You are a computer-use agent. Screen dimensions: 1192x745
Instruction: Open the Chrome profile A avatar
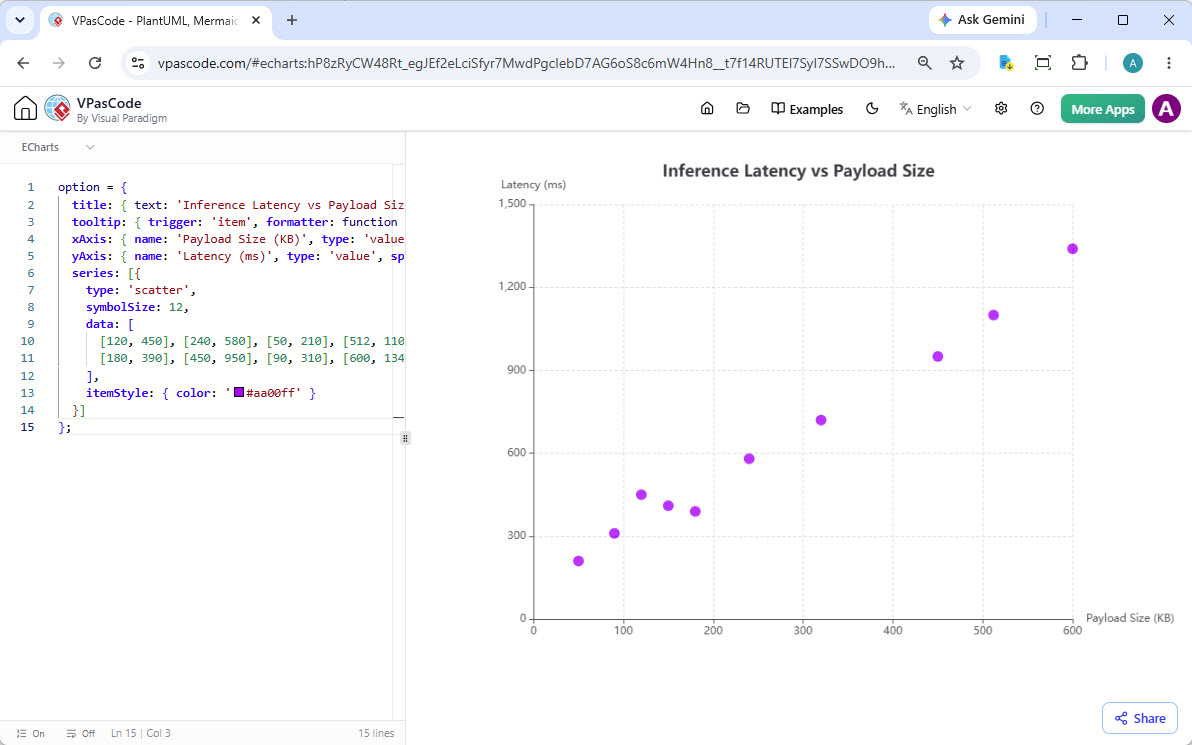click(1133, 63)
